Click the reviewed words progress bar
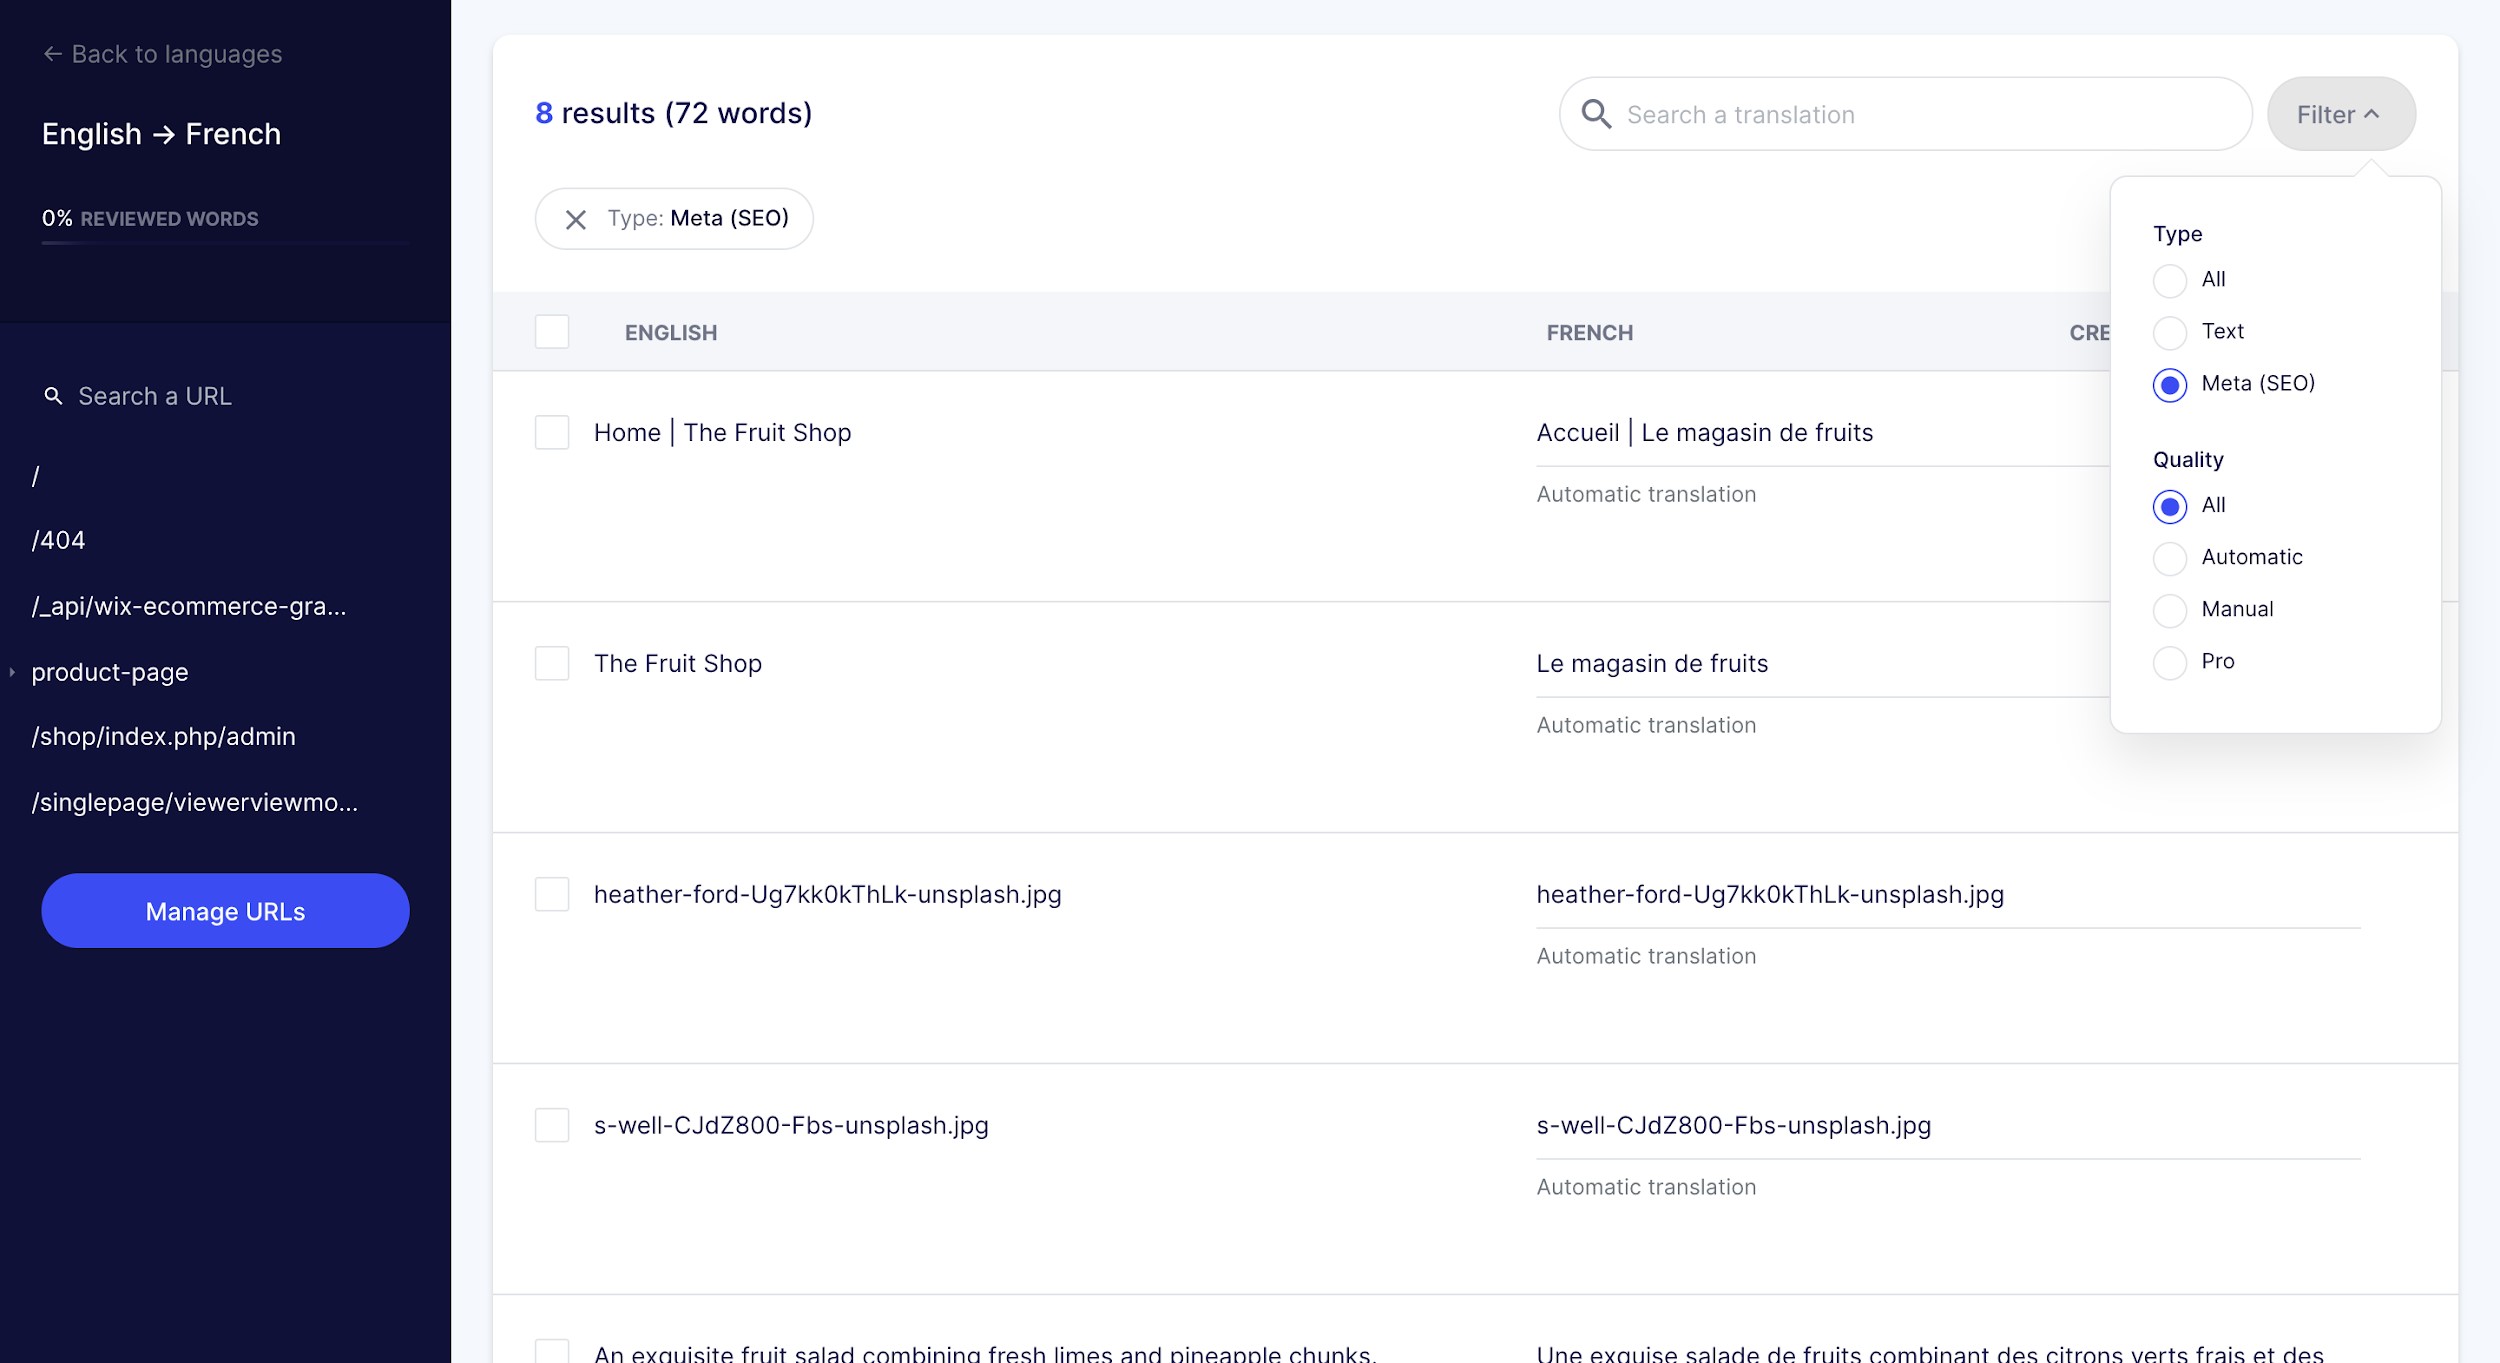The image size is (2500, 1363). [x=225, y=243]
